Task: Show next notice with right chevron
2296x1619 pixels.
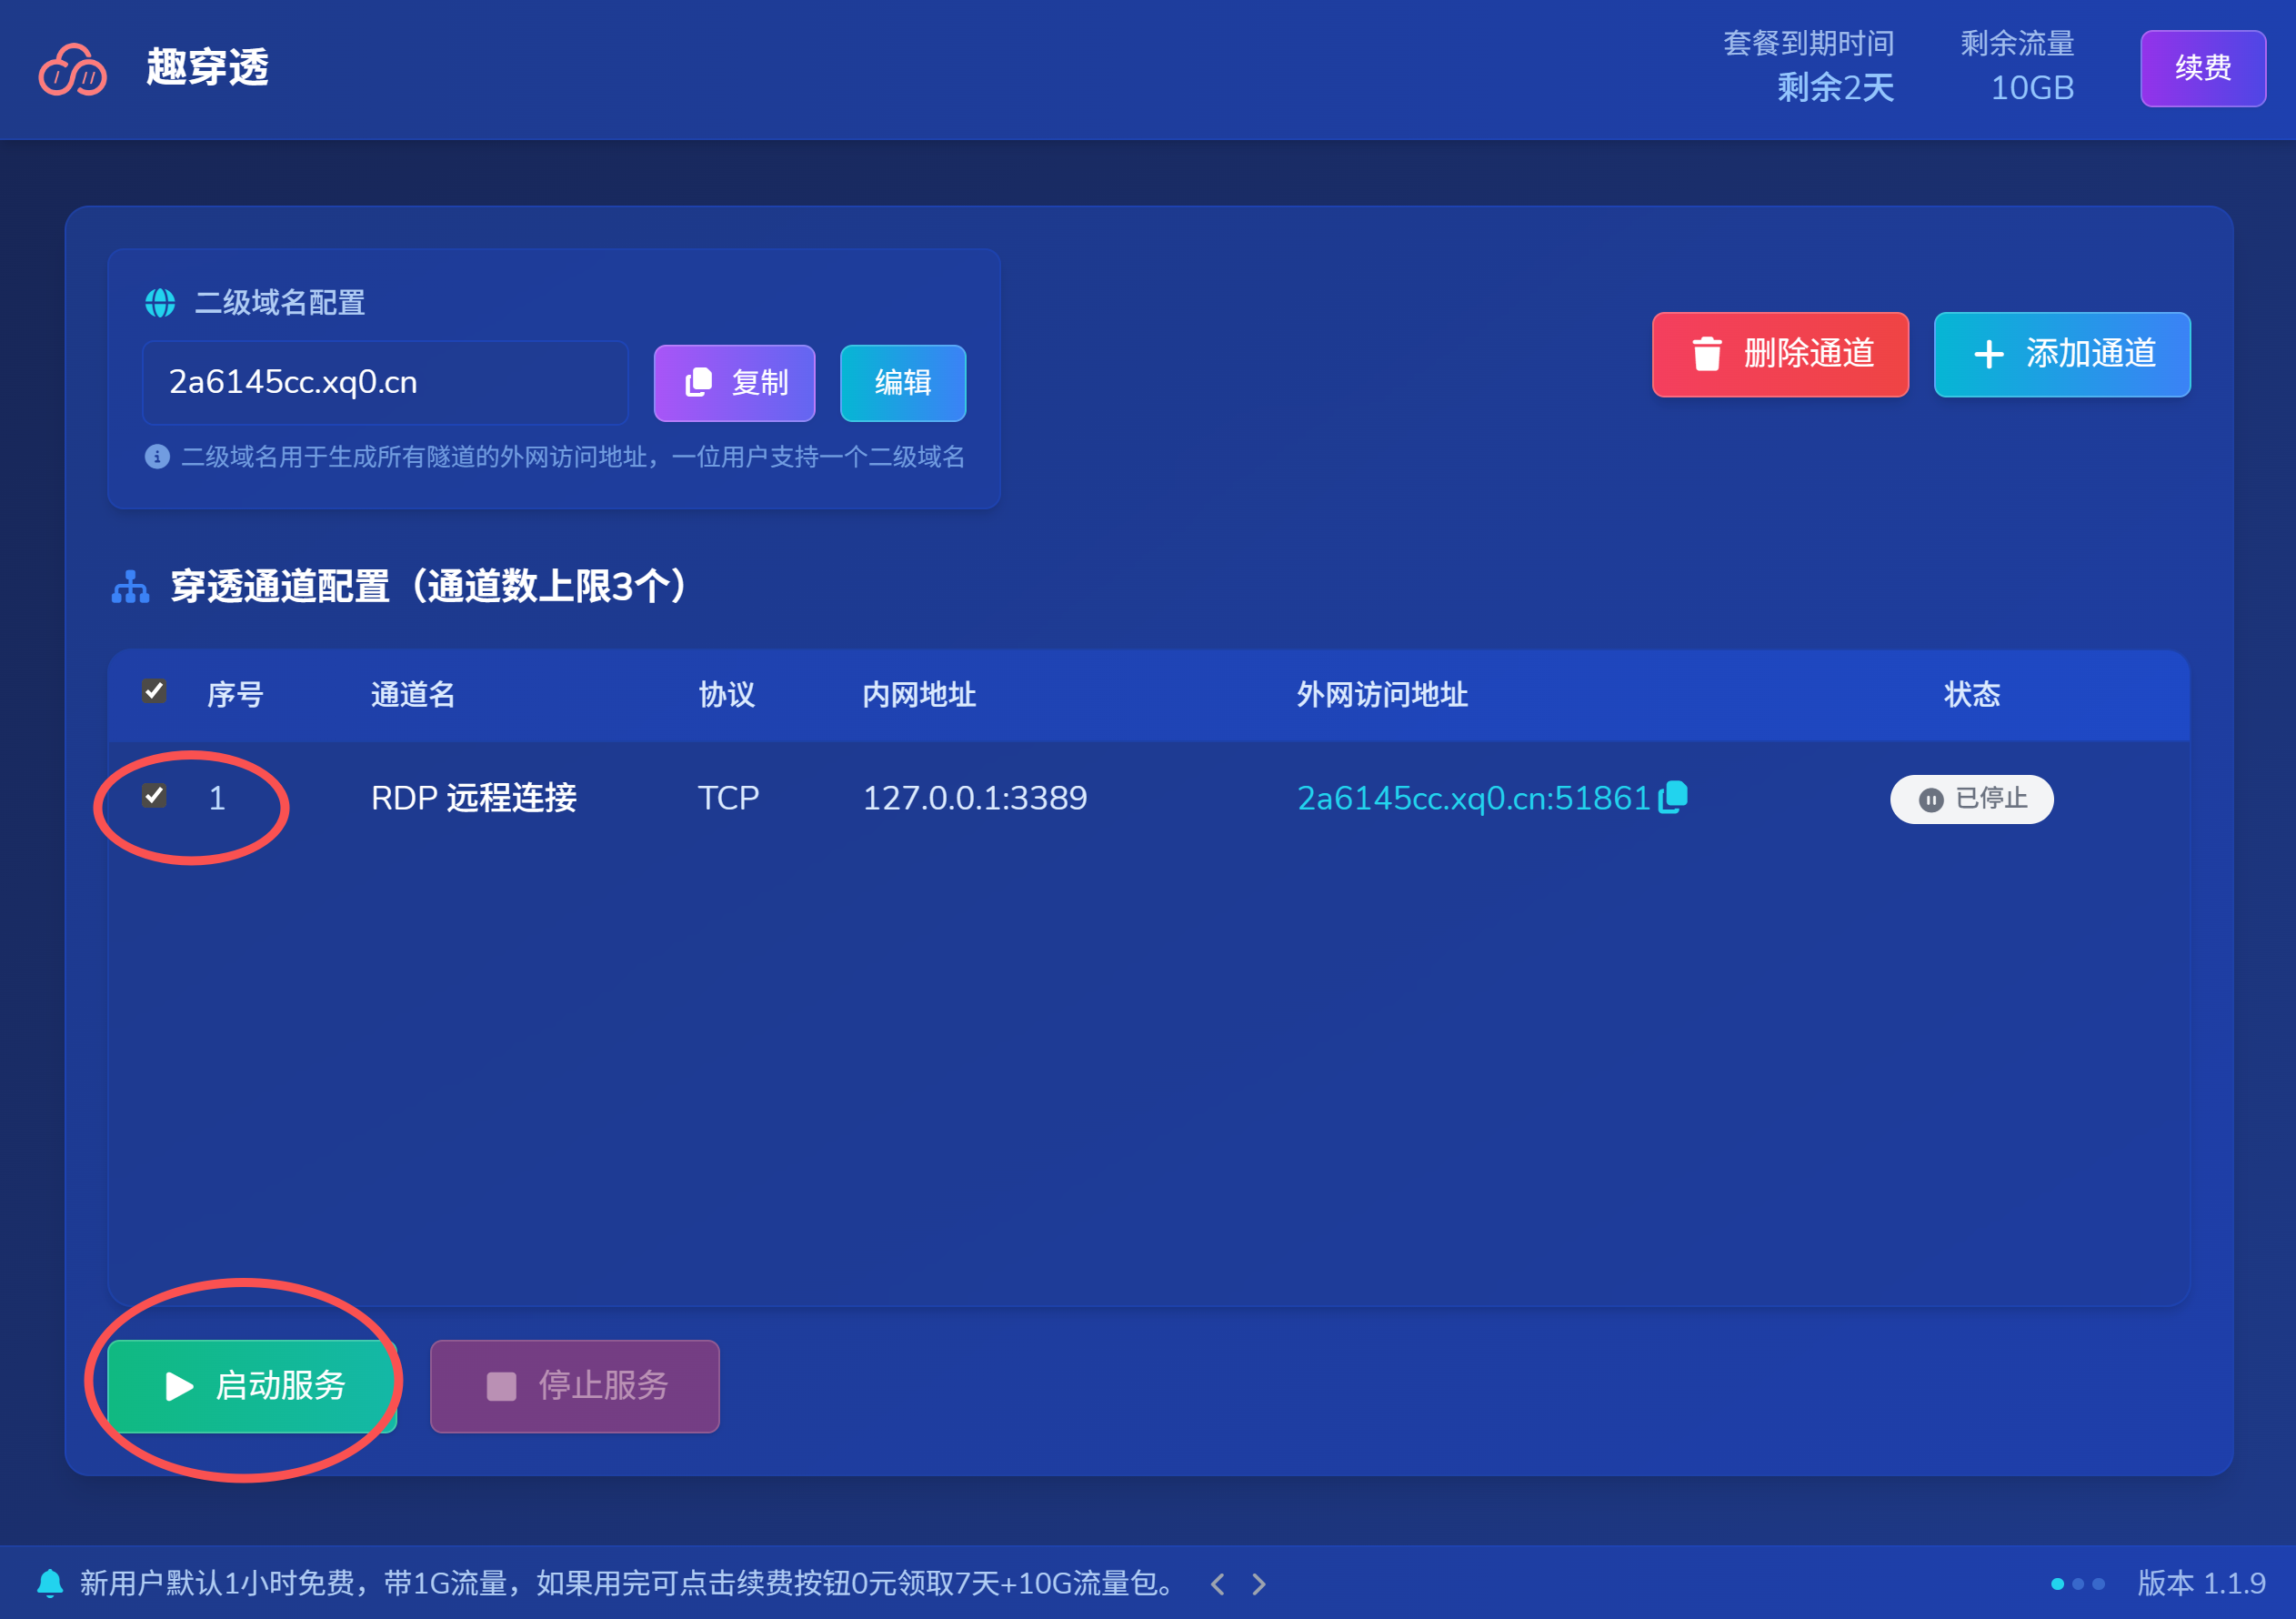Action: (x=1259, y=1584)
